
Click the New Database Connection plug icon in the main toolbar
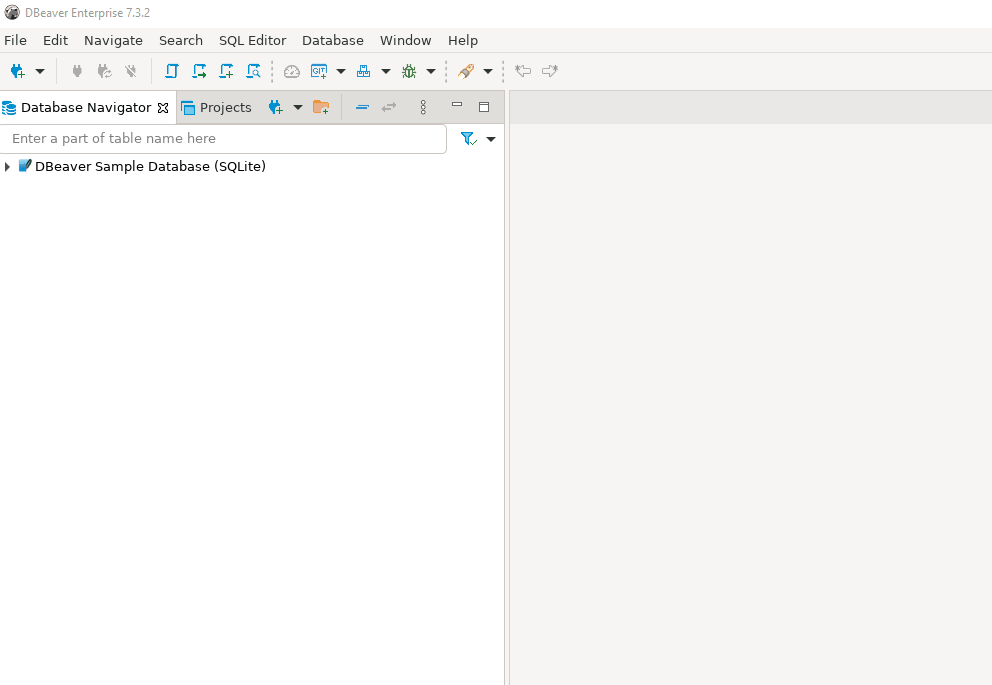point(17,71)
